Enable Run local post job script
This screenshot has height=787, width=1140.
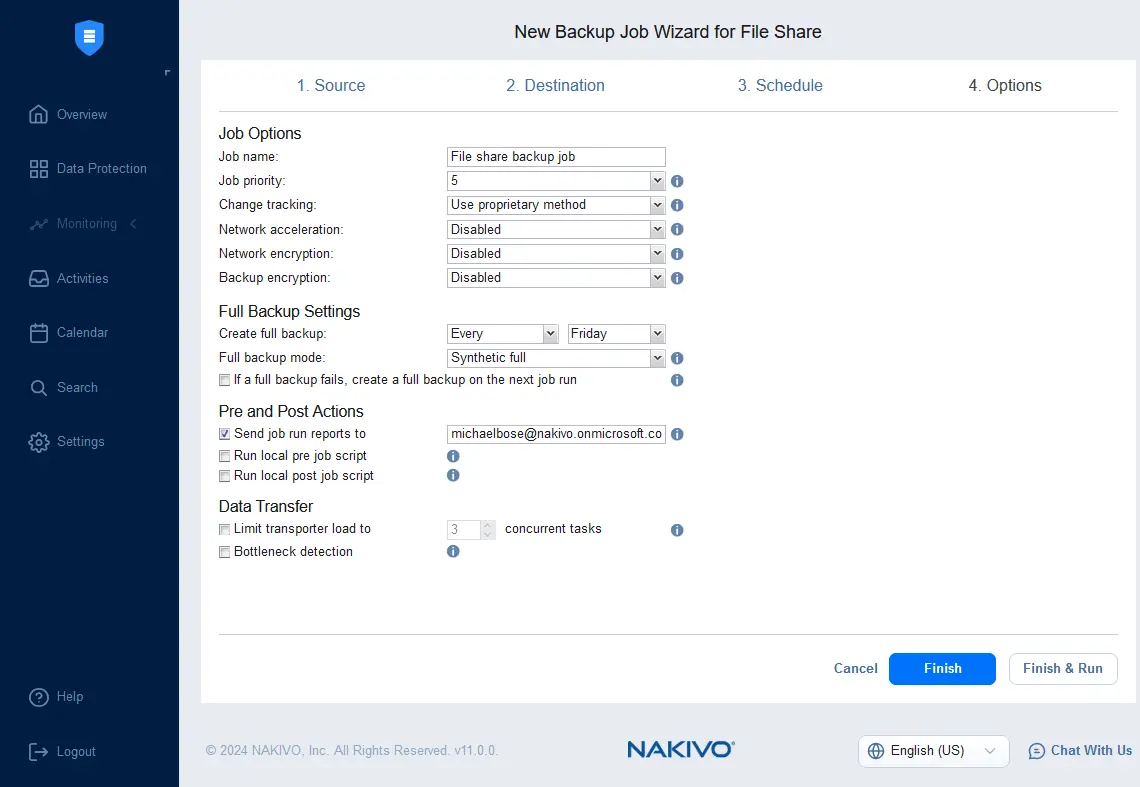pyautogui.click(x=225, y=476)
